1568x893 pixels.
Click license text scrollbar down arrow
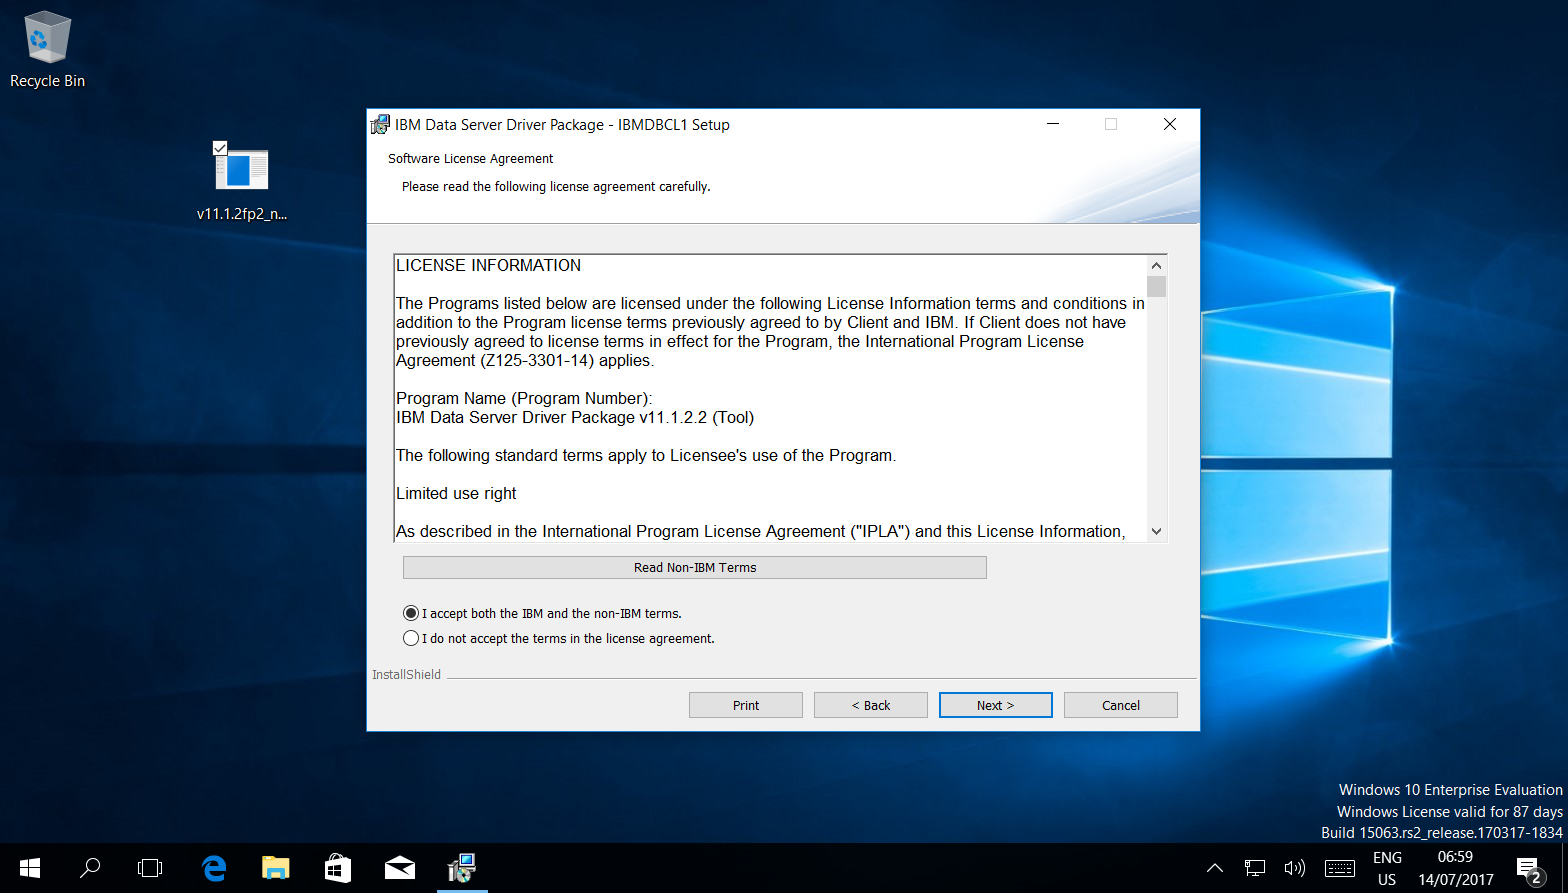point(1157,532)
